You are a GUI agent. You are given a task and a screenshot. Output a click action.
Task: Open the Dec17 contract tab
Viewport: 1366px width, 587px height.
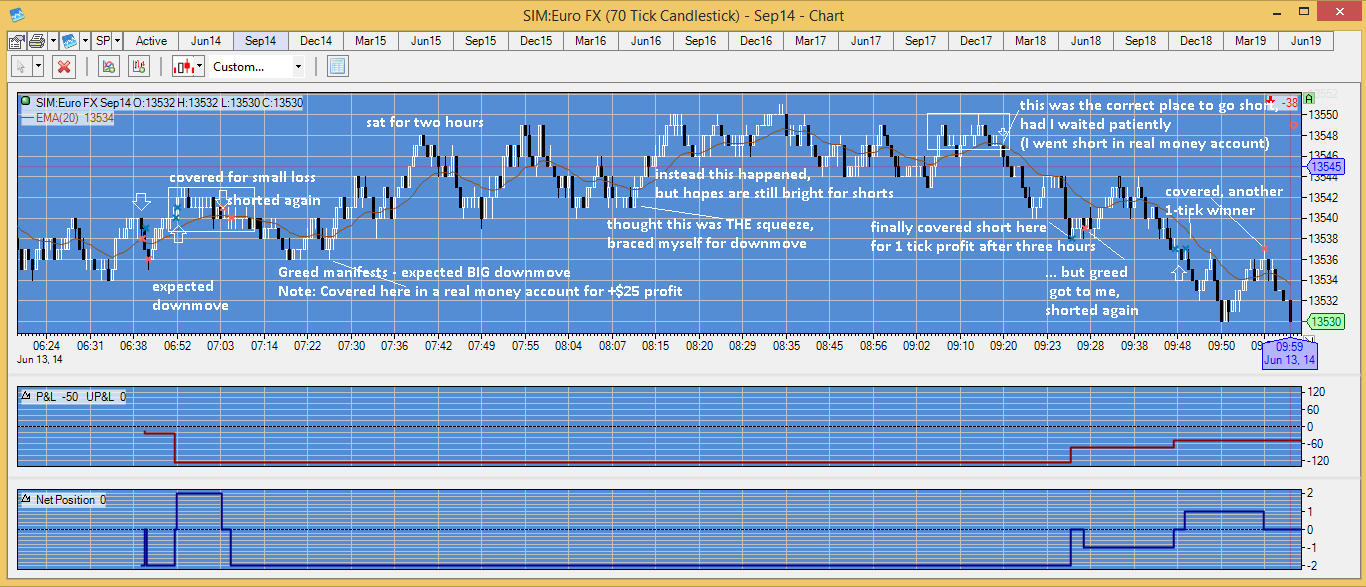pos(976,41)
